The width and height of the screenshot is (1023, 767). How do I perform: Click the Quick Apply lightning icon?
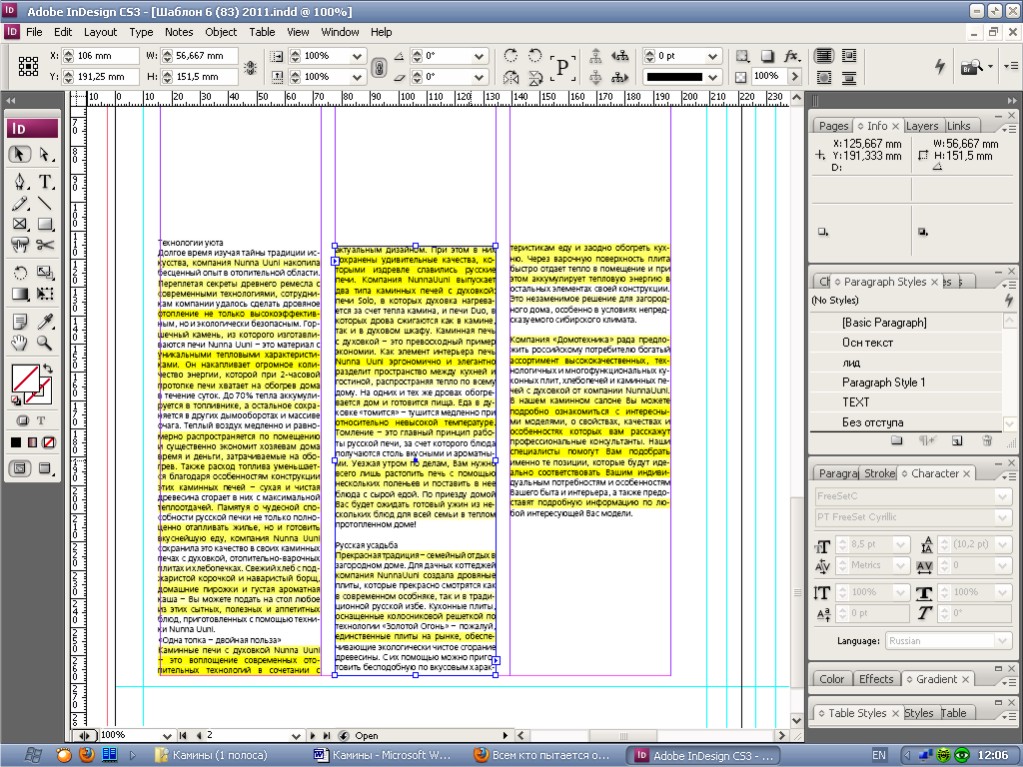point(940,66)
